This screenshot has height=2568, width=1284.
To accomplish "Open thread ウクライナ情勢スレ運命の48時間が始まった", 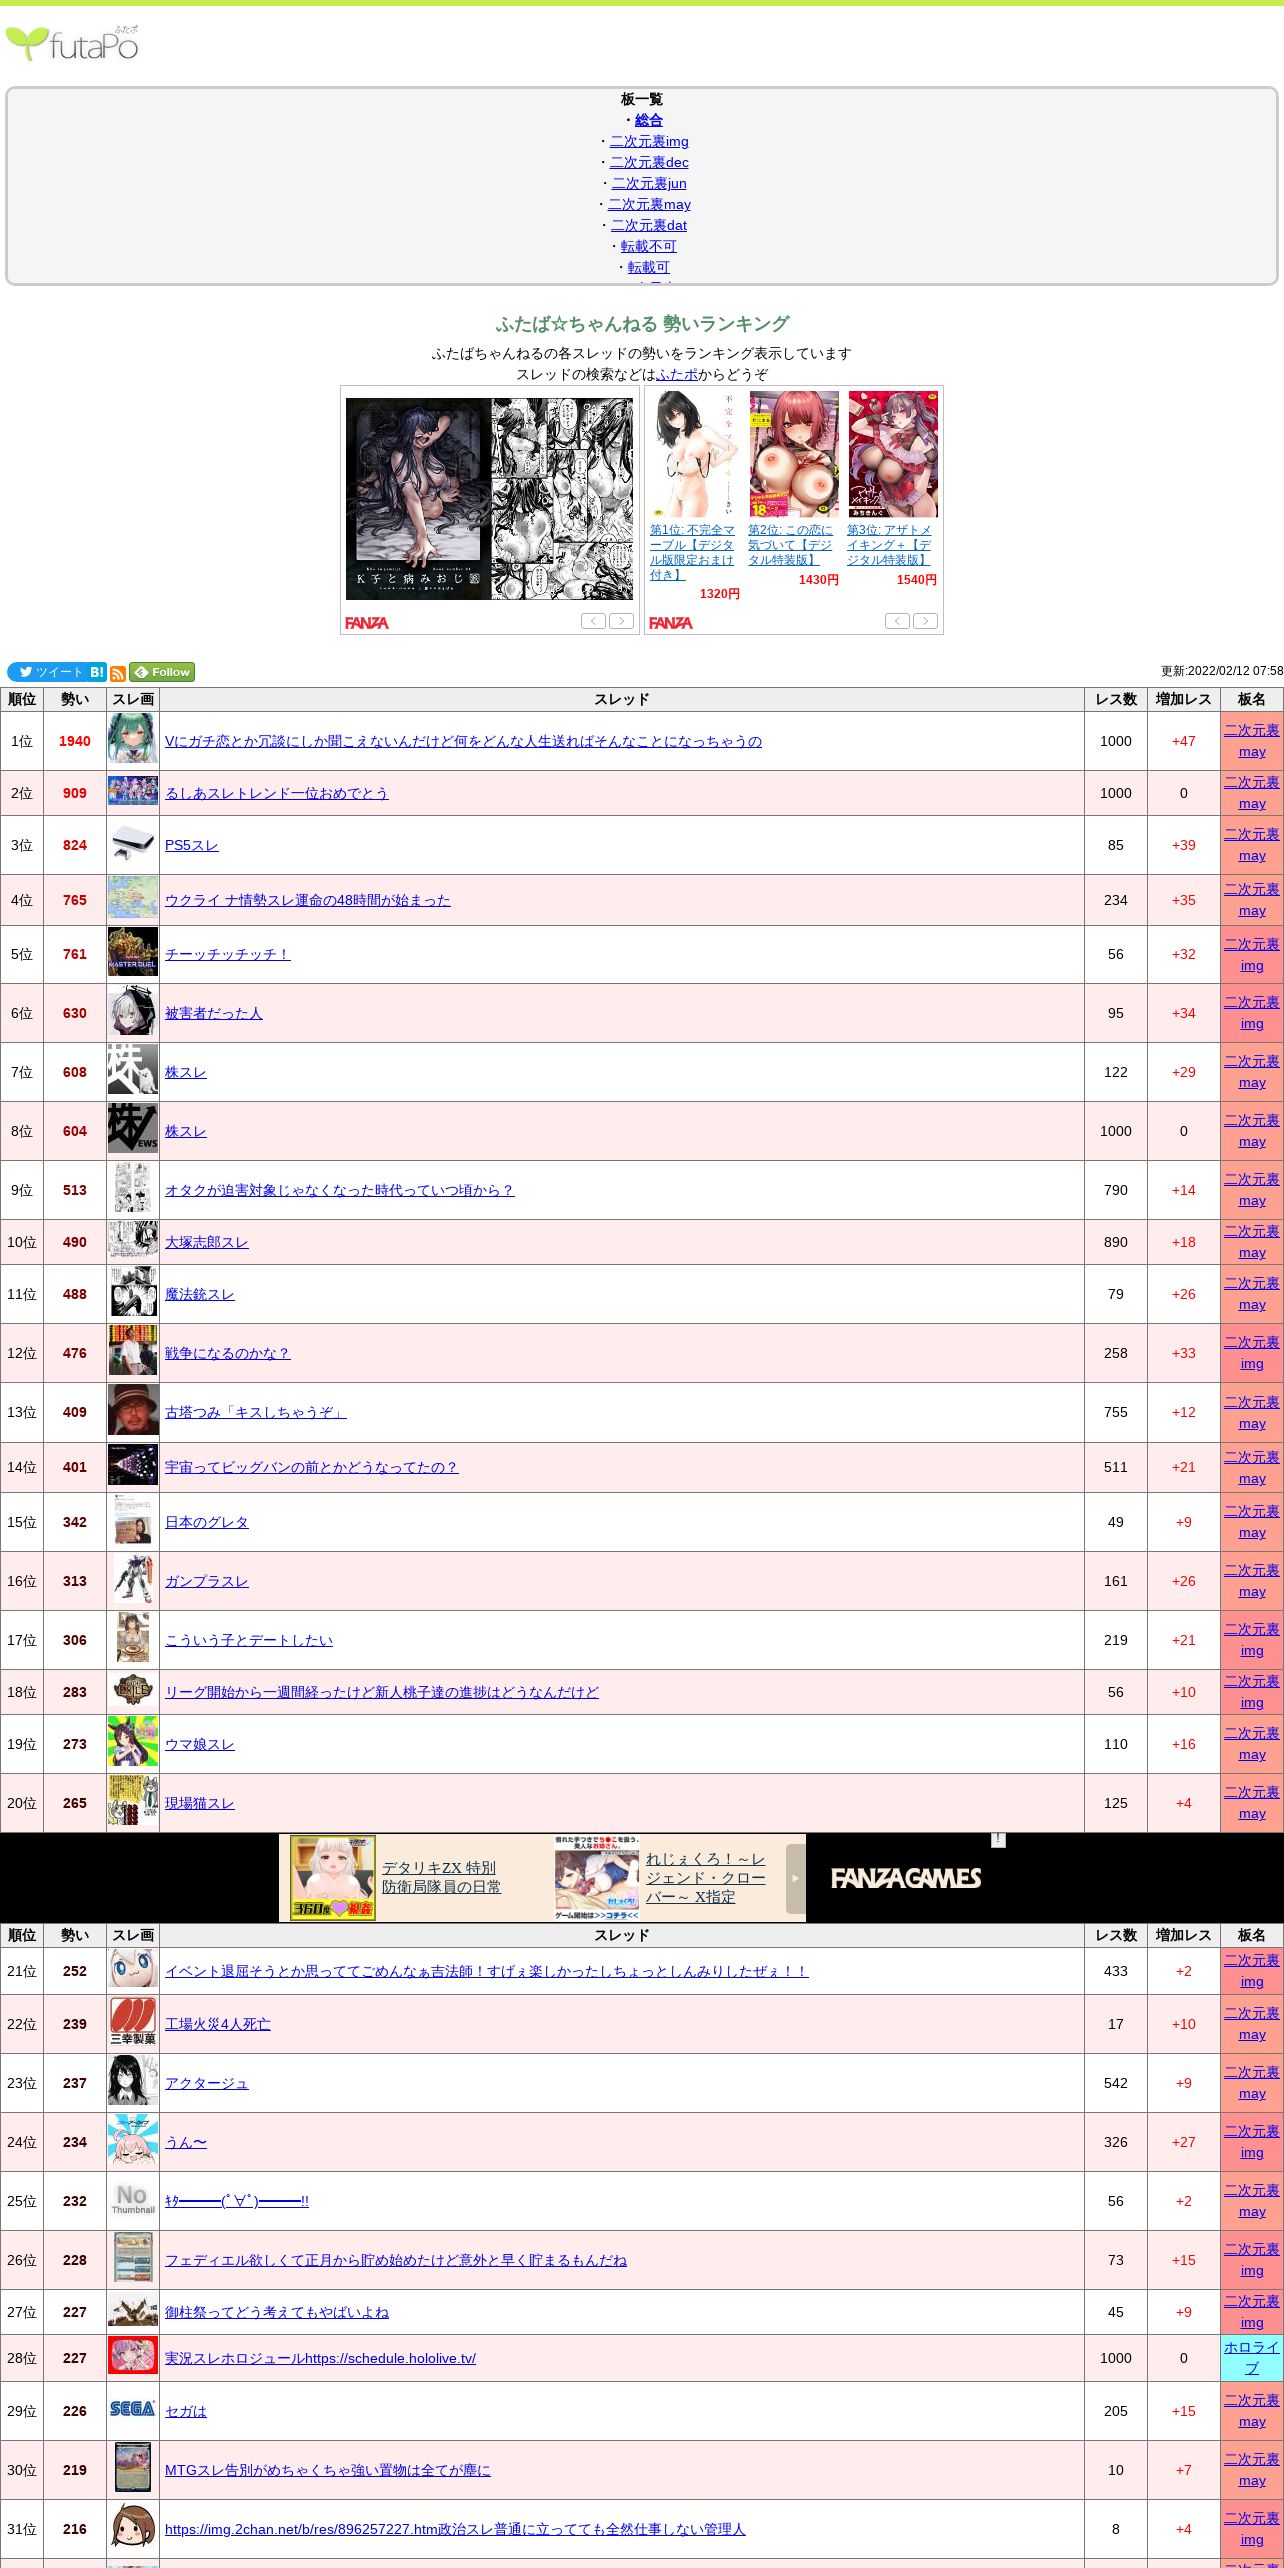I will (x=307, y=900).
